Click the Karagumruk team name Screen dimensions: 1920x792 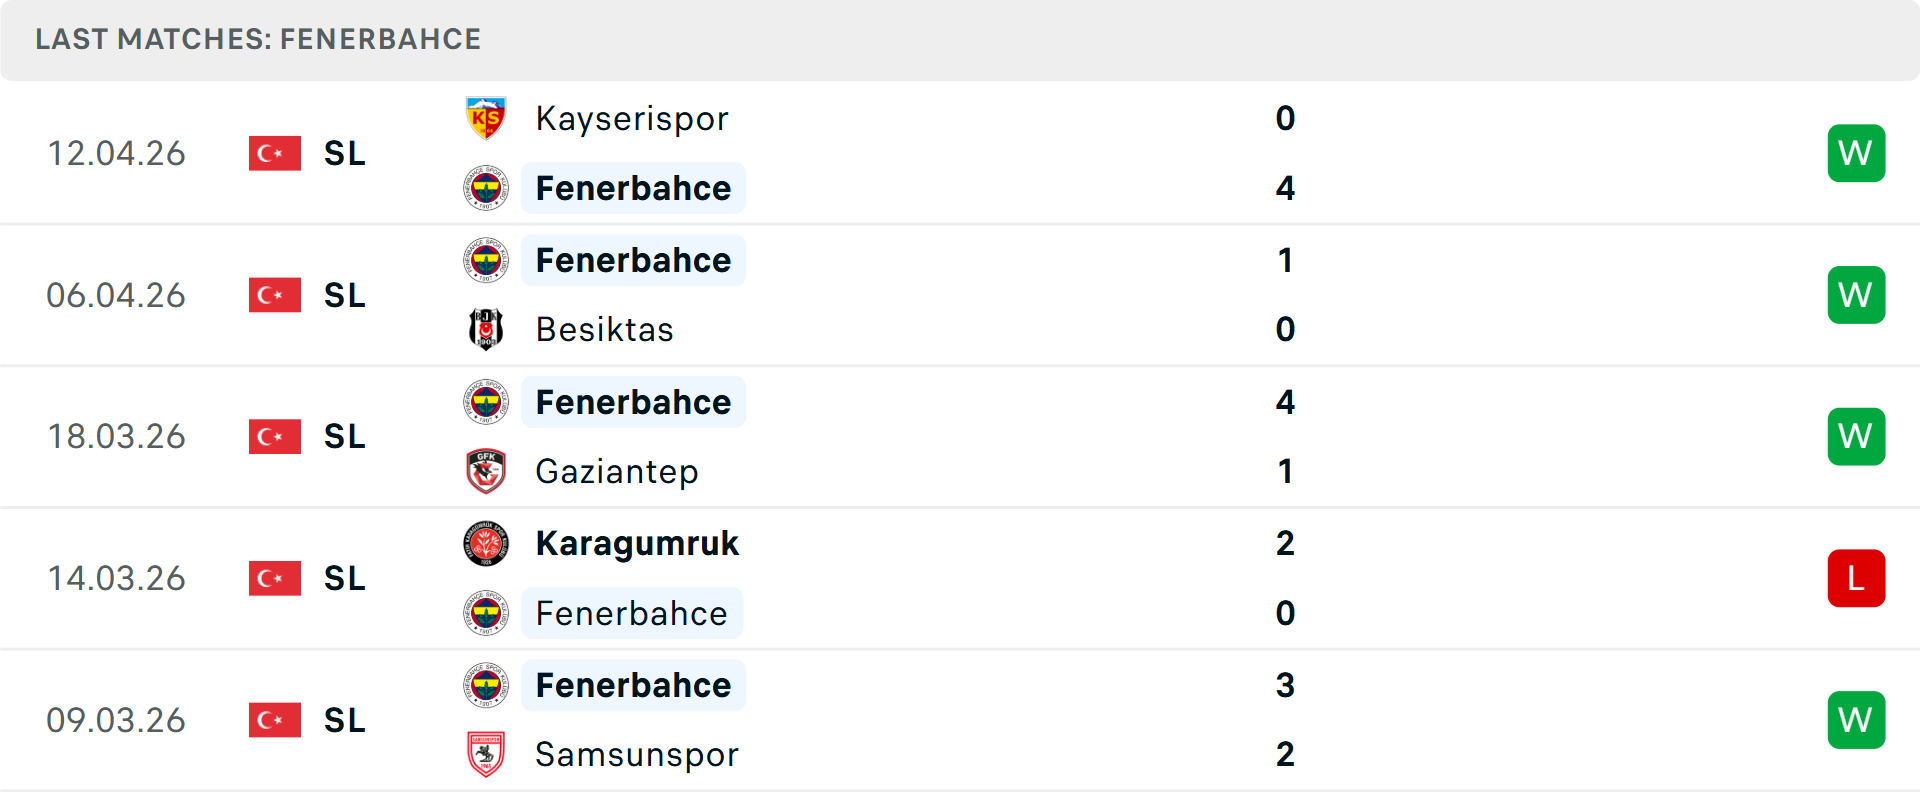[x=637, y=543]
